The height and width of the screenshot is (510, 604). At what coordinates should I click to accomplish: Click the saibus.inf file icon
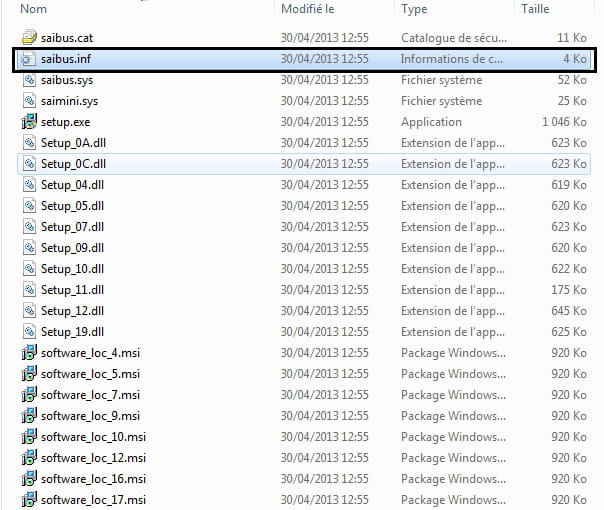[x=29, y=59]
